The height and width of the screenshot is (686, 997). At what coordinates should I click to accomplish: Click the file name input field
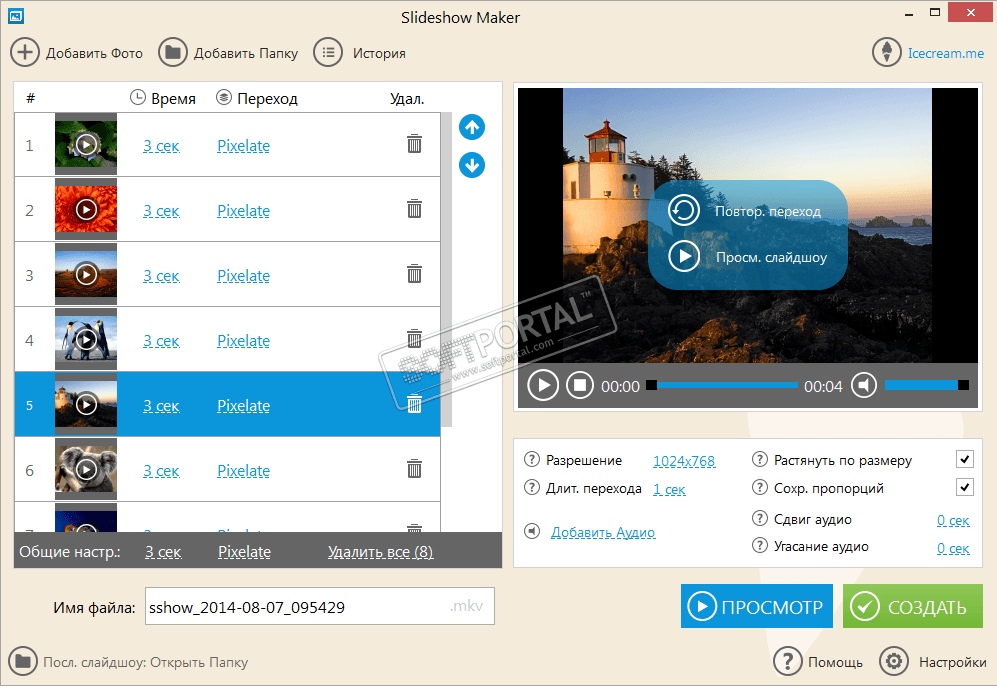coord(320,606)
